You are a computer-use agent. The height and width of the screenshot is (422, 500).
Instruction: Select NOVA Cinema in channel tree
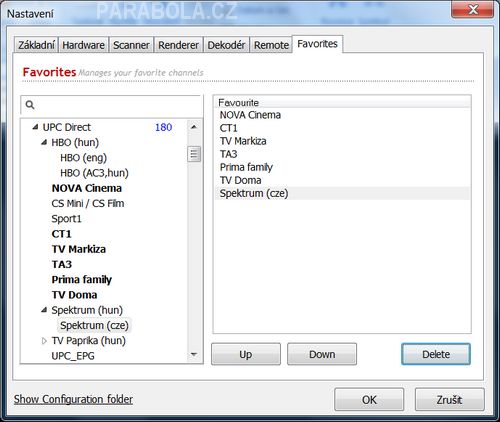pos(87,188)
